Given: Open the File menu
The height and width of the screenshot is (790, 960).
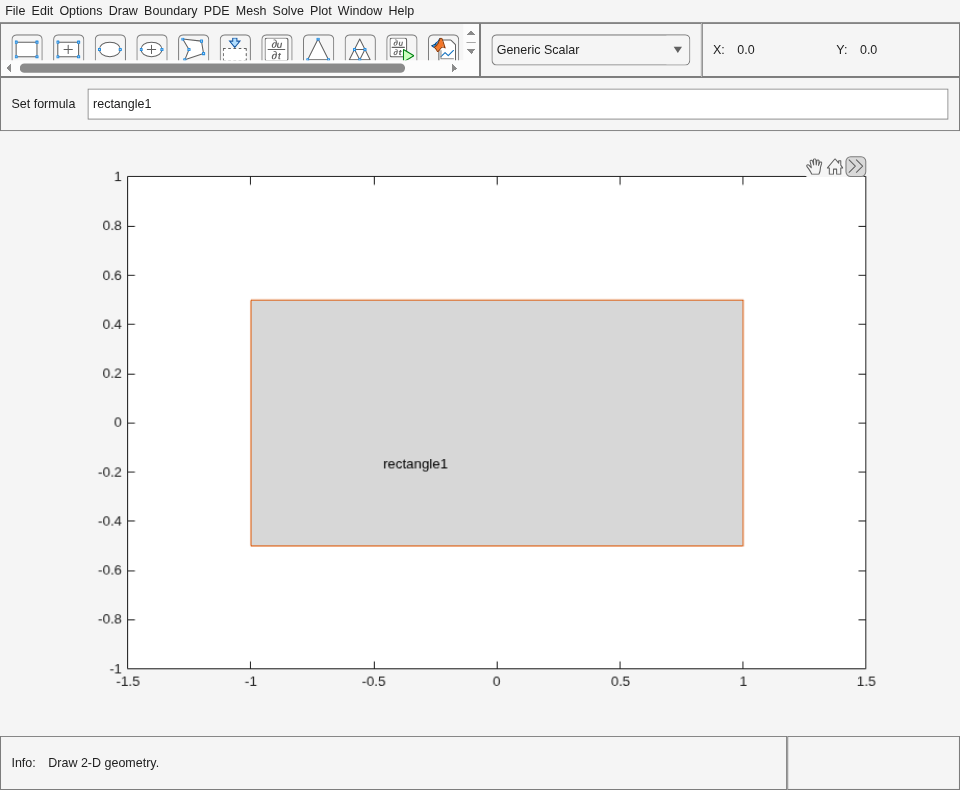Looking at the screenshot, I should tap(15, 11).
